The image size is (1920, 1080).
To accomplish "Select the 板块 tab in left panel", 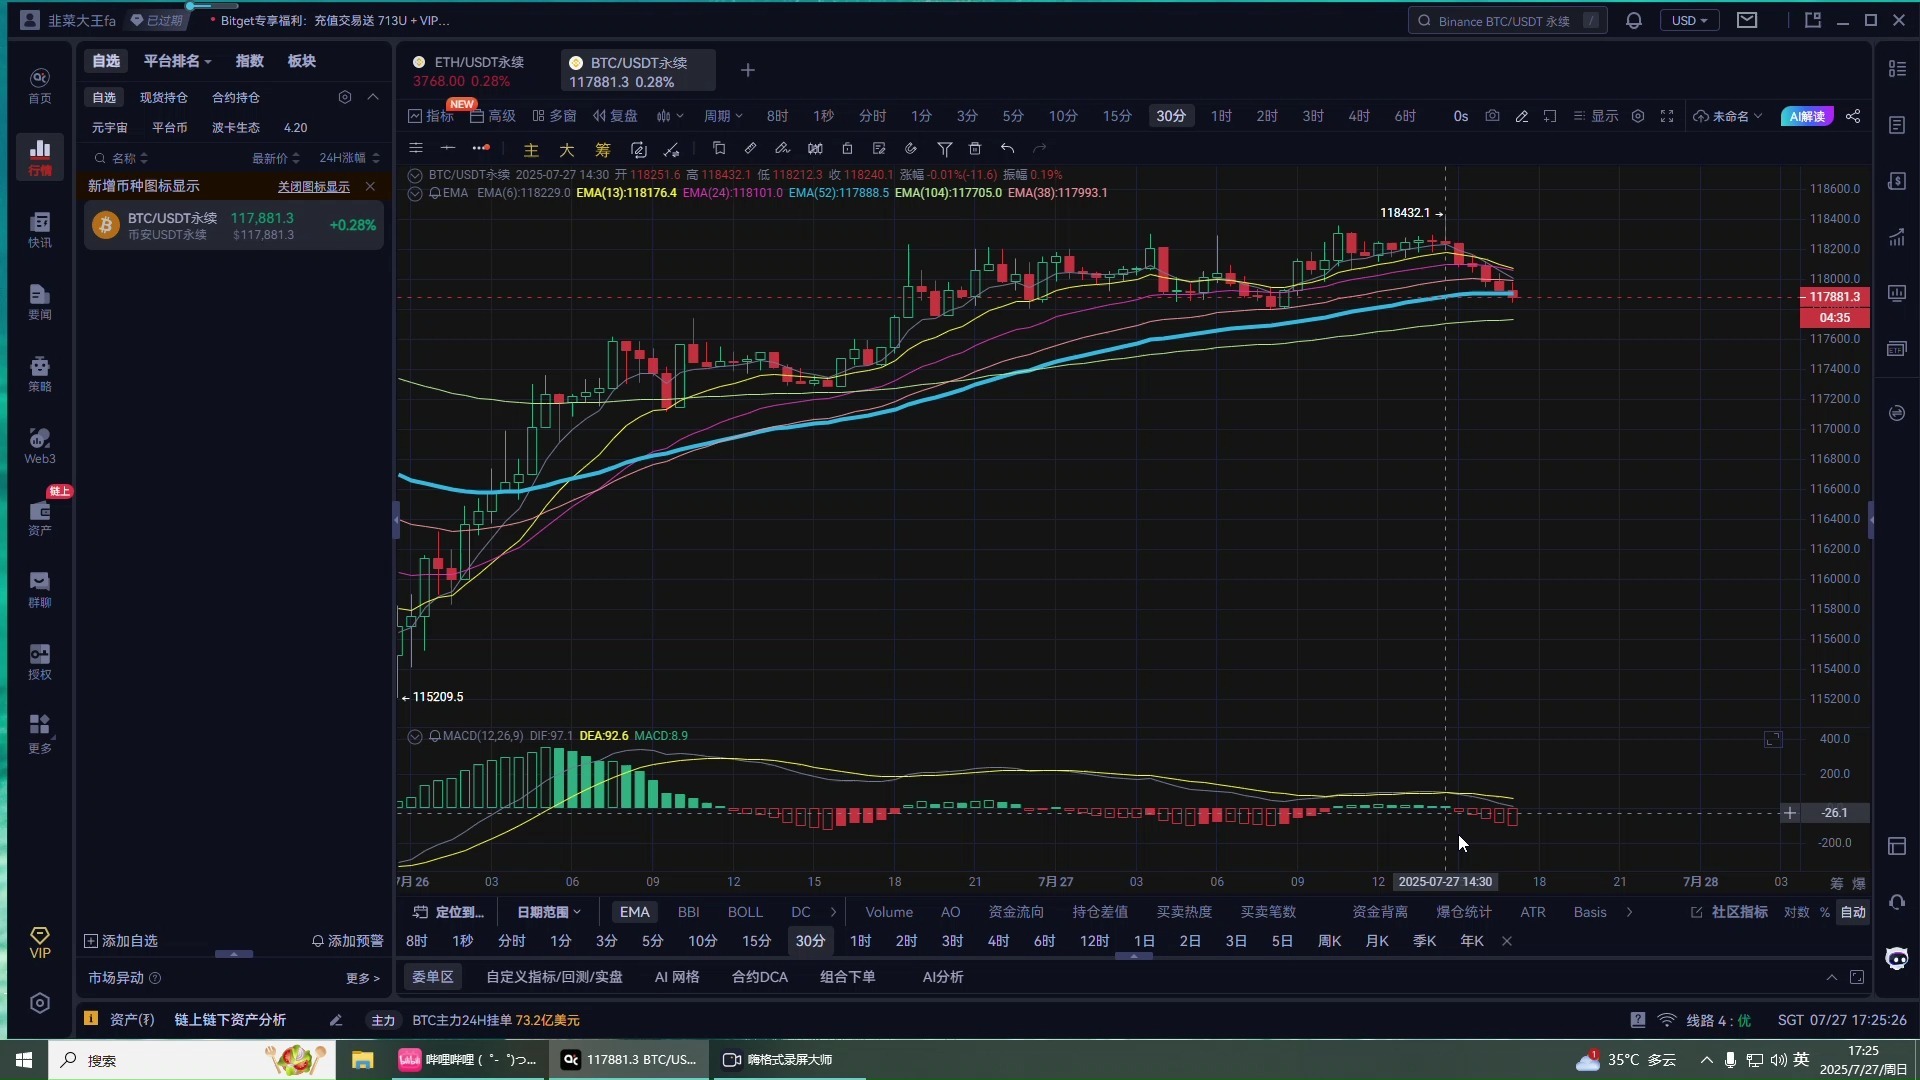I will coord(302,61).
